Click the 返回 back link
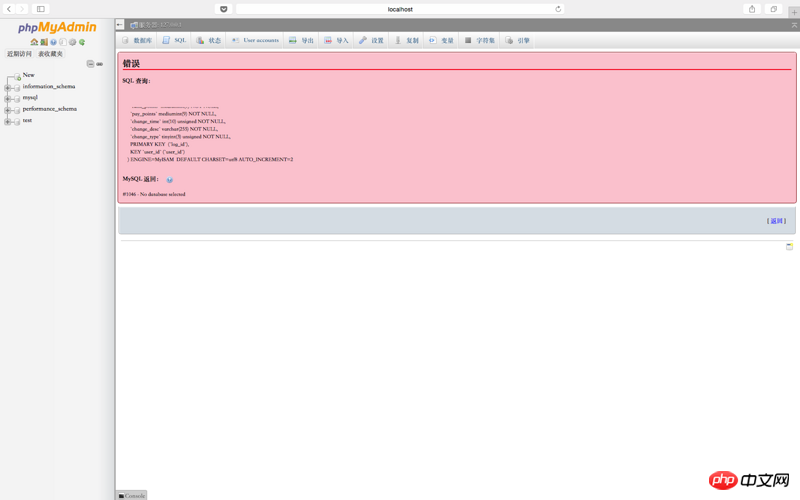 click(x=776, y=221)
